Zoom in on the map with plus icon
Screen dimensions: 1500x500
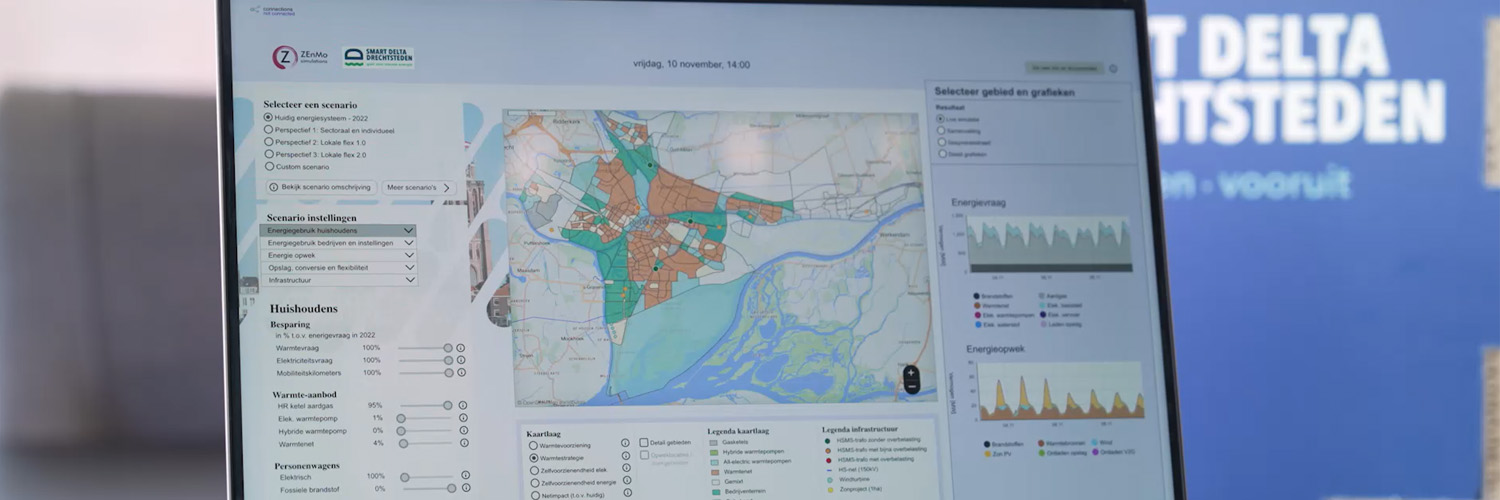click(910, 373)
